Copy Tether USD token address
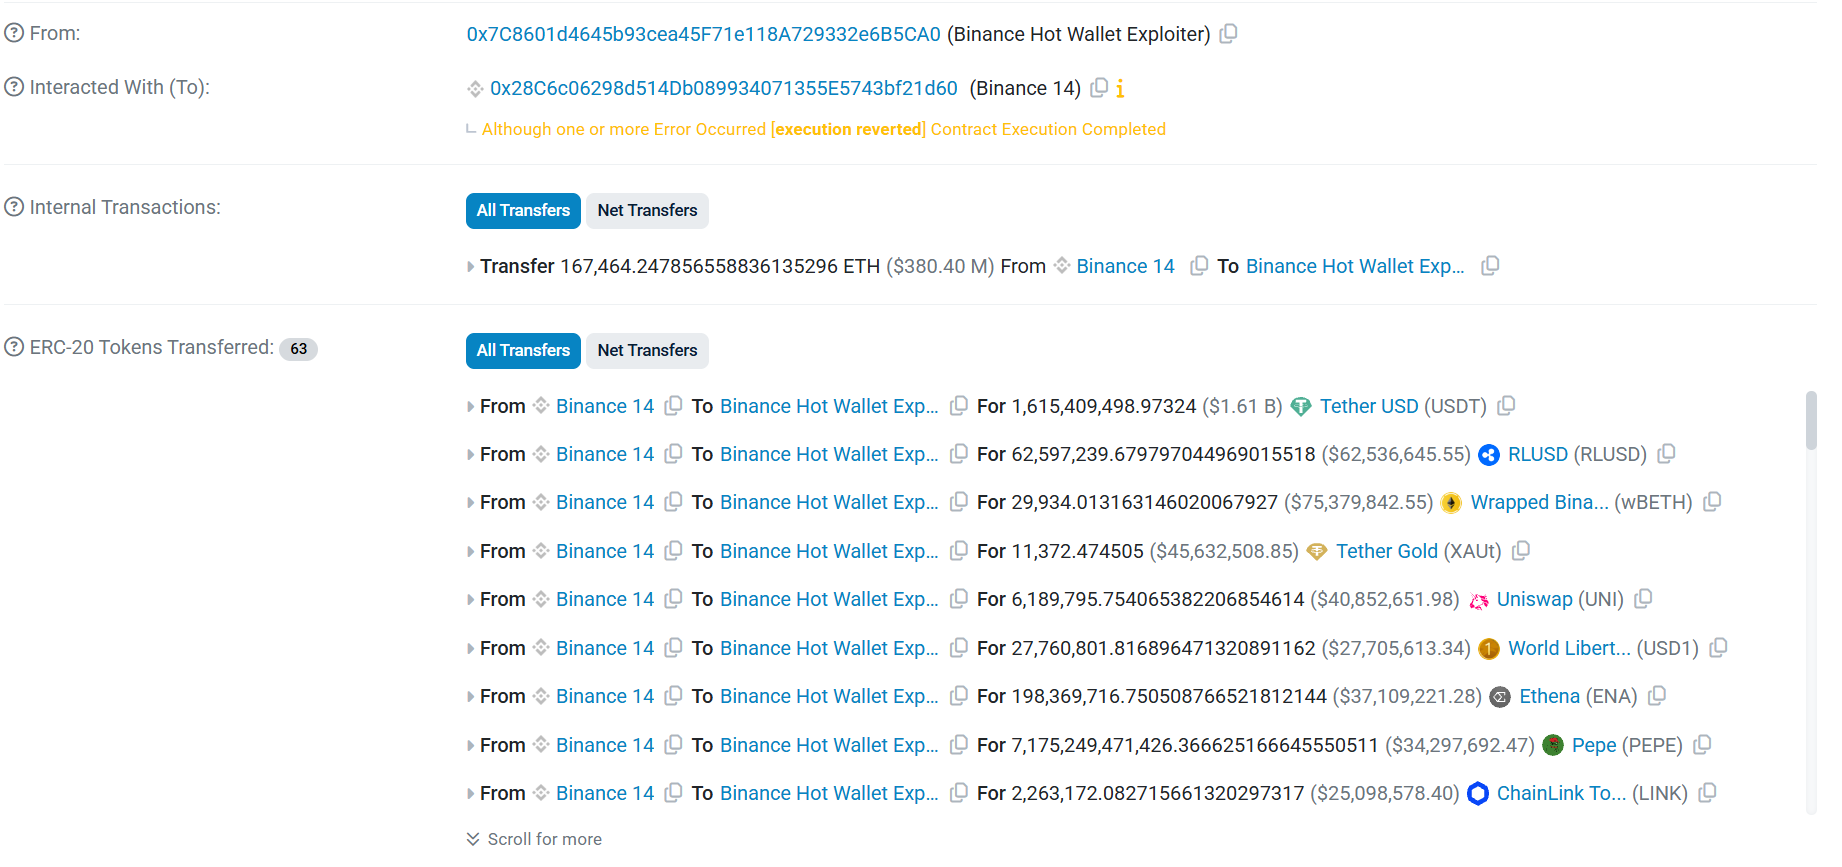 coord(1506,405)
